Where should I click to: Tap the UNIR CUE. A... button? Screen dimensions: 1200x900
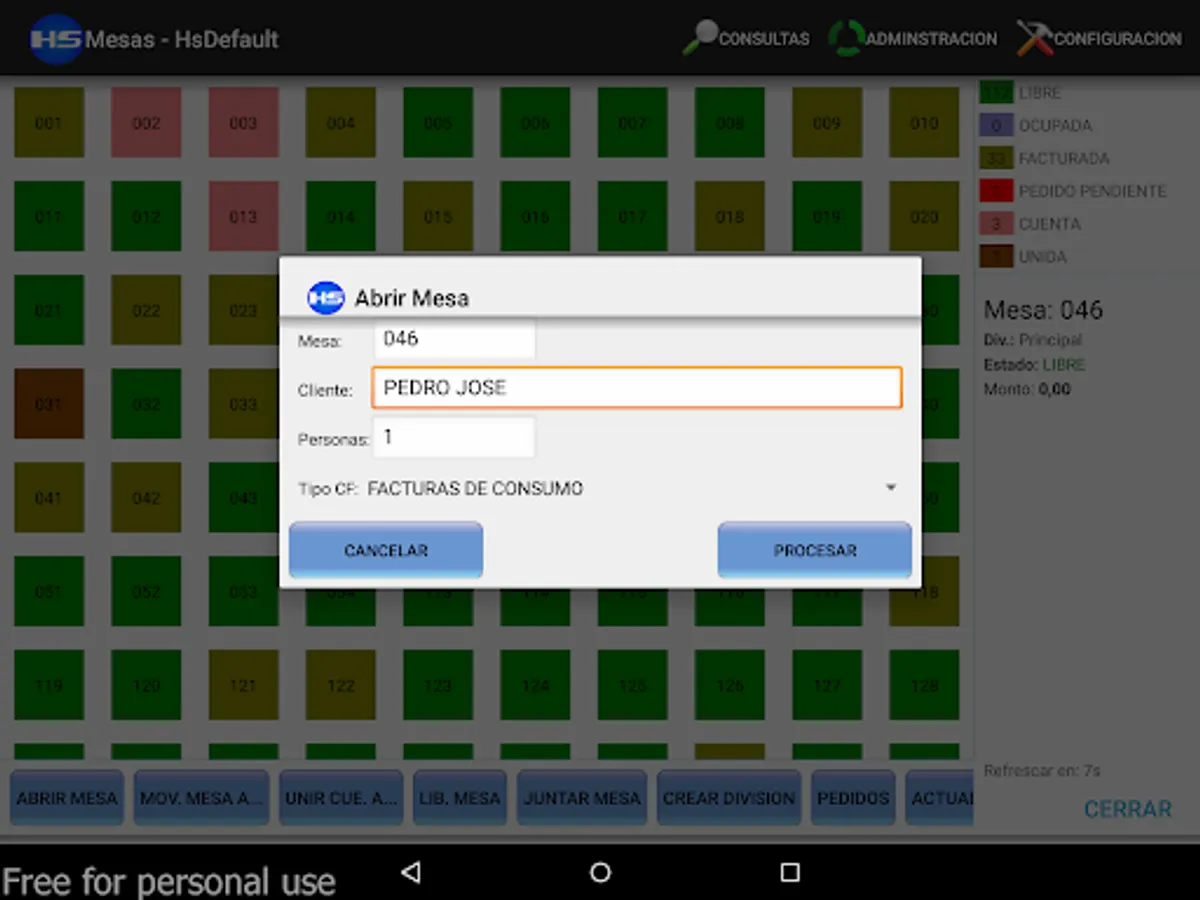coord(341,798)
